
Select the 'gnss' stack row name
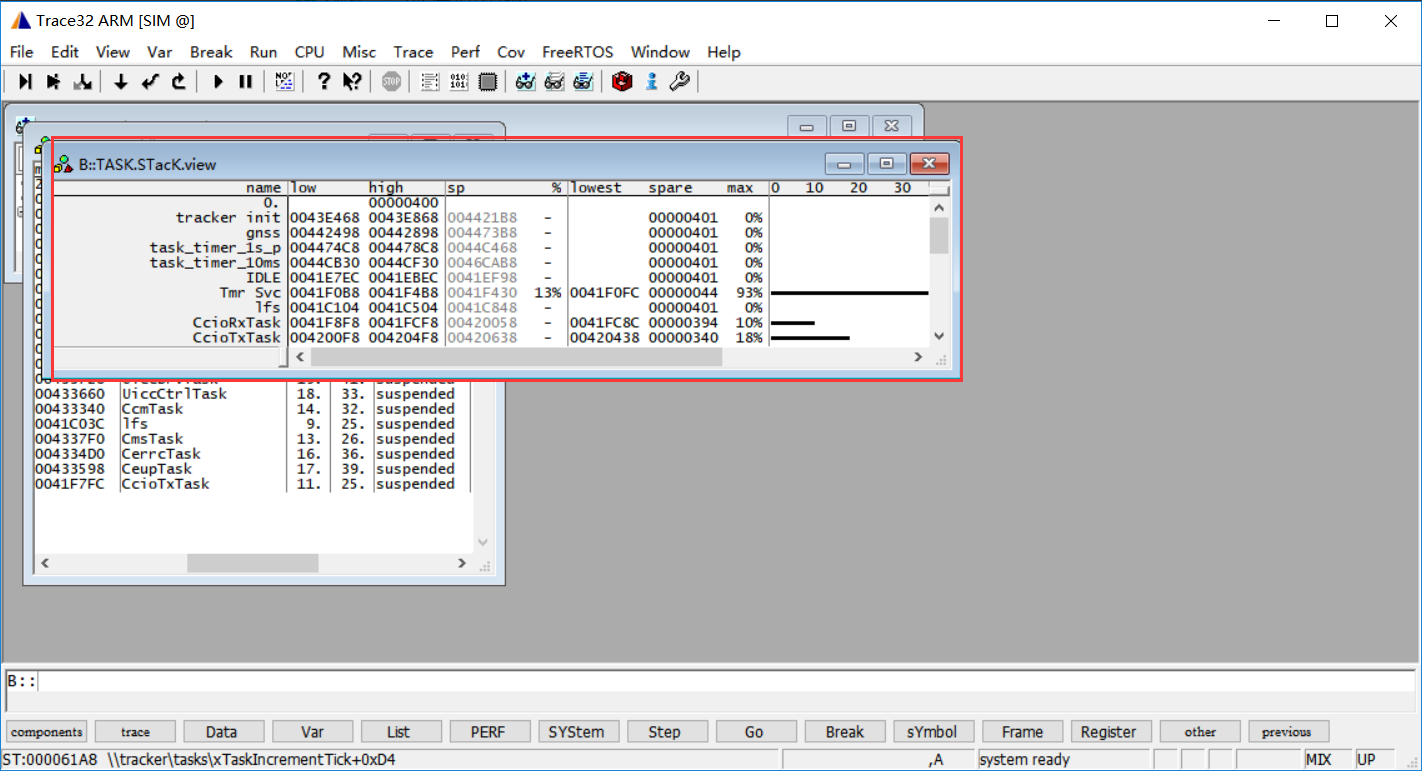coord(264,233)
